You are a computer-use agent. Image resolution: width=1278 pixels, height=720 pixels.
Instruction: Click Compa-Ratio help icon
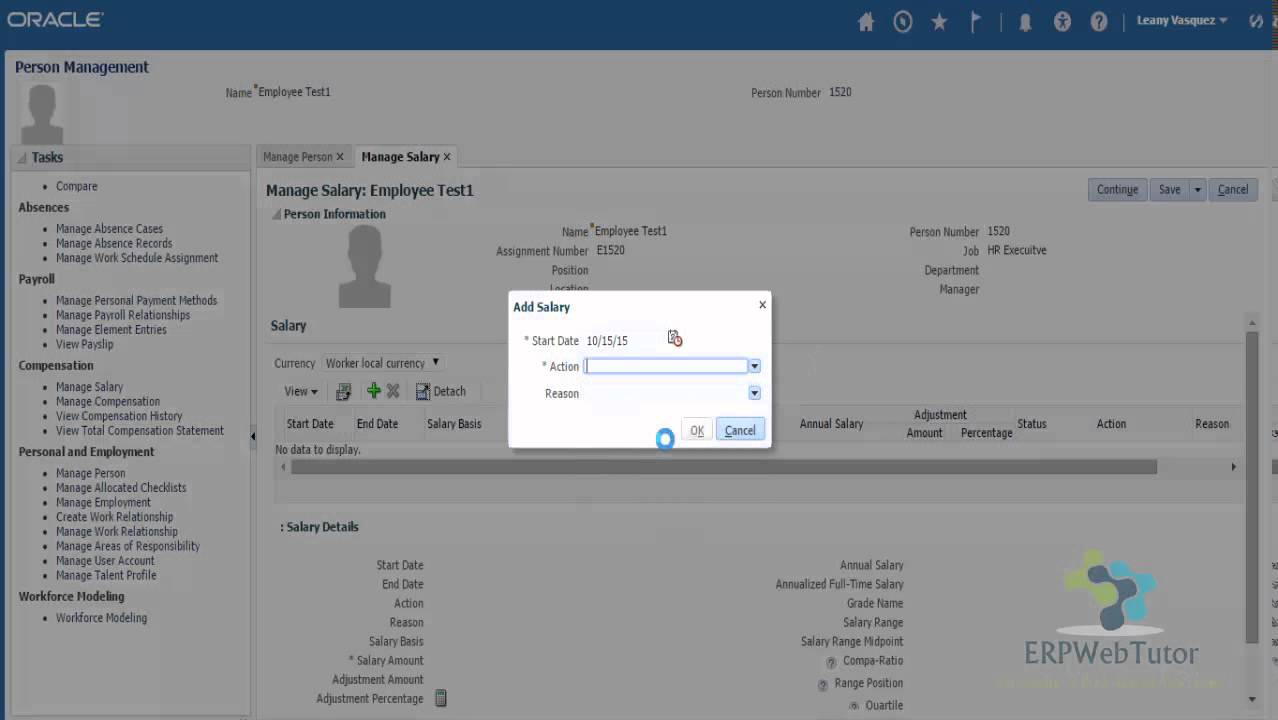click(831, 662)
